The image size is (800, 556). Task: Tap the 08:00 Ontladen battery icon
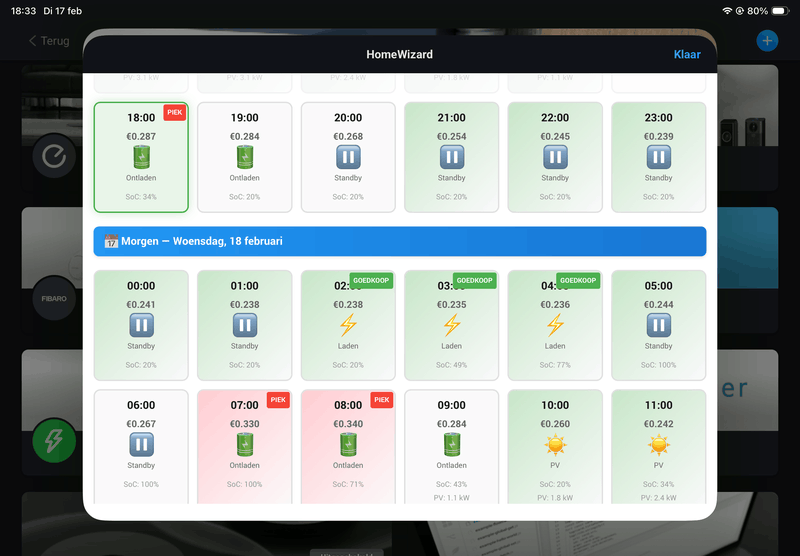(348, 444)
